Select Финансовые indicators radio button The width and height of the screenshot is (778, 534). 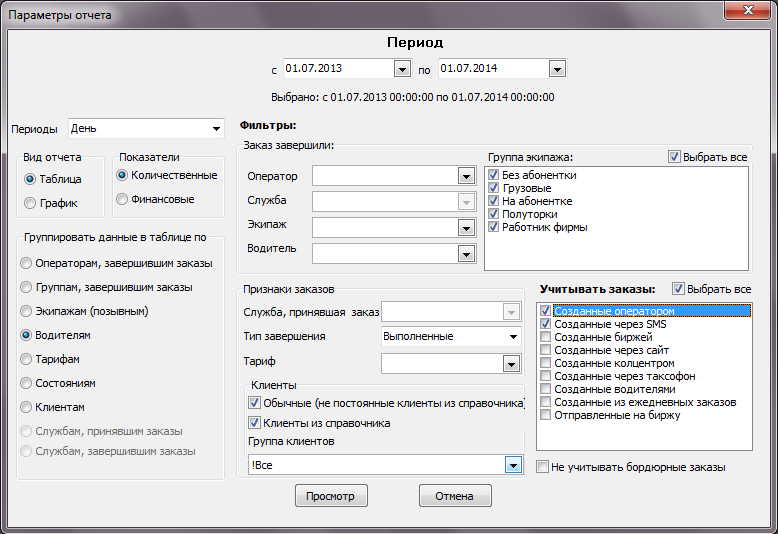pyautogui.click(x=122, y=199)
